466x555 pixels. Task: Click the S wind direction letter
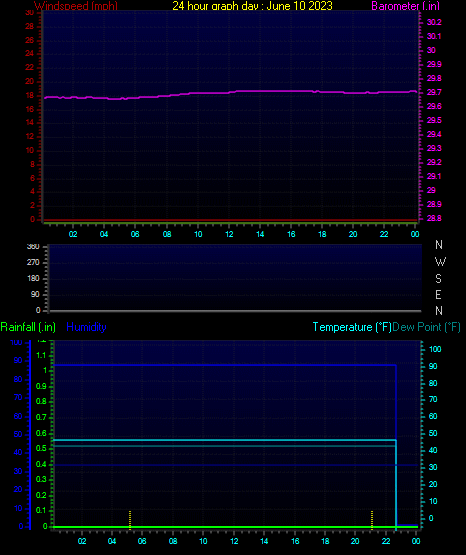pyautogui.click(x=438, y=279)
